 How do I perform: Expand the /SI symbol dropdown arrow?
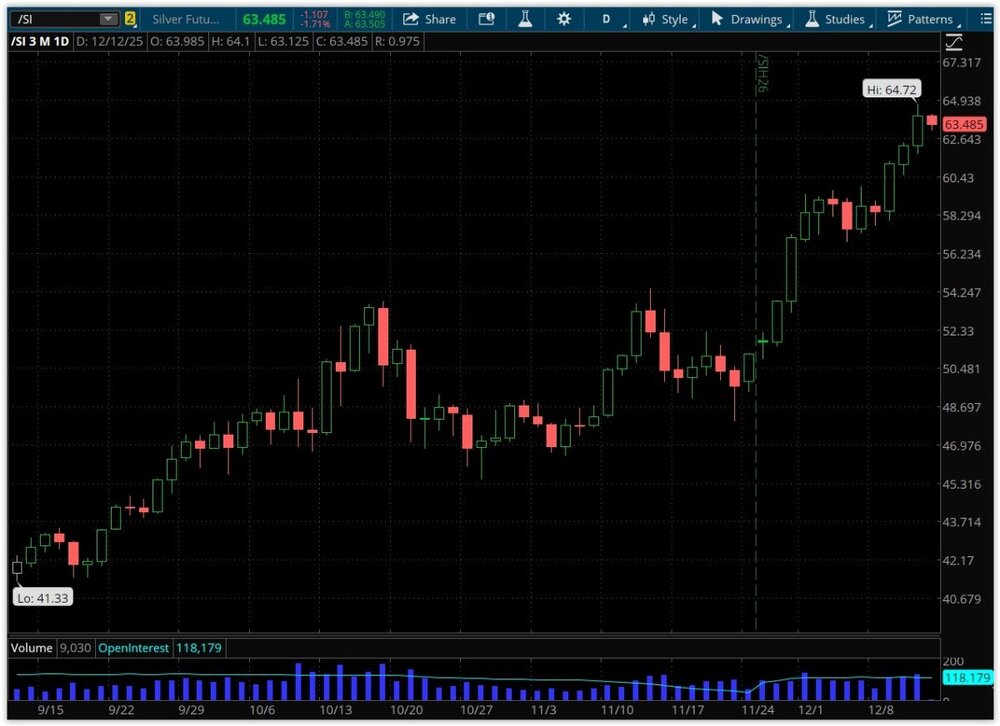coord(107,19)
